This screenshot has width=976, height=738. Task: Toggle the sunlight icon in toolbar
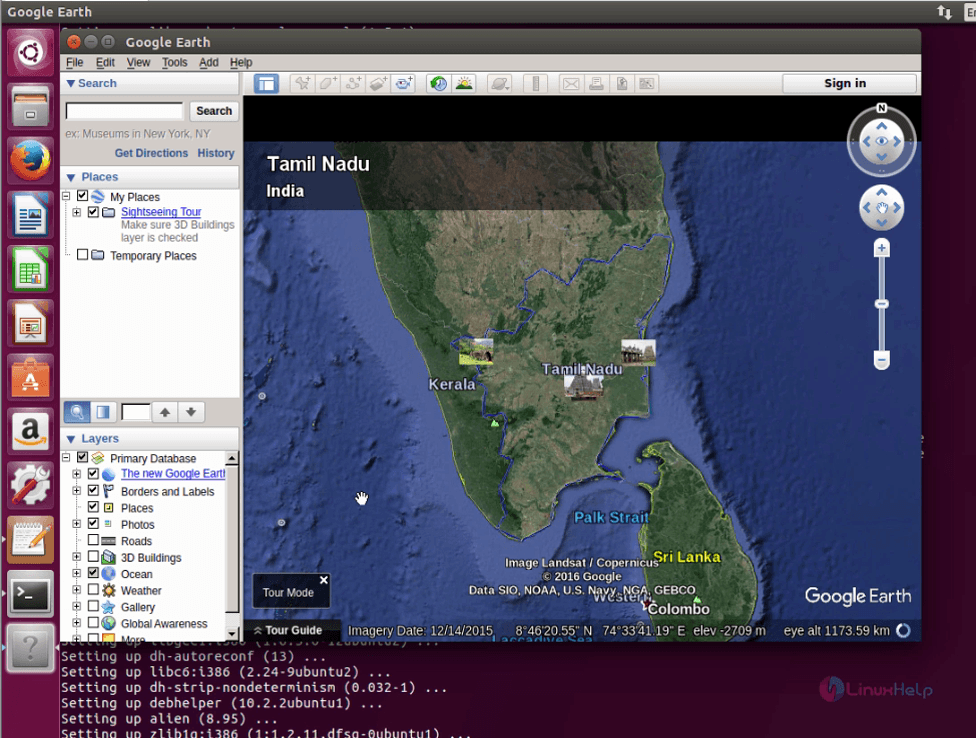coord(464,84)
